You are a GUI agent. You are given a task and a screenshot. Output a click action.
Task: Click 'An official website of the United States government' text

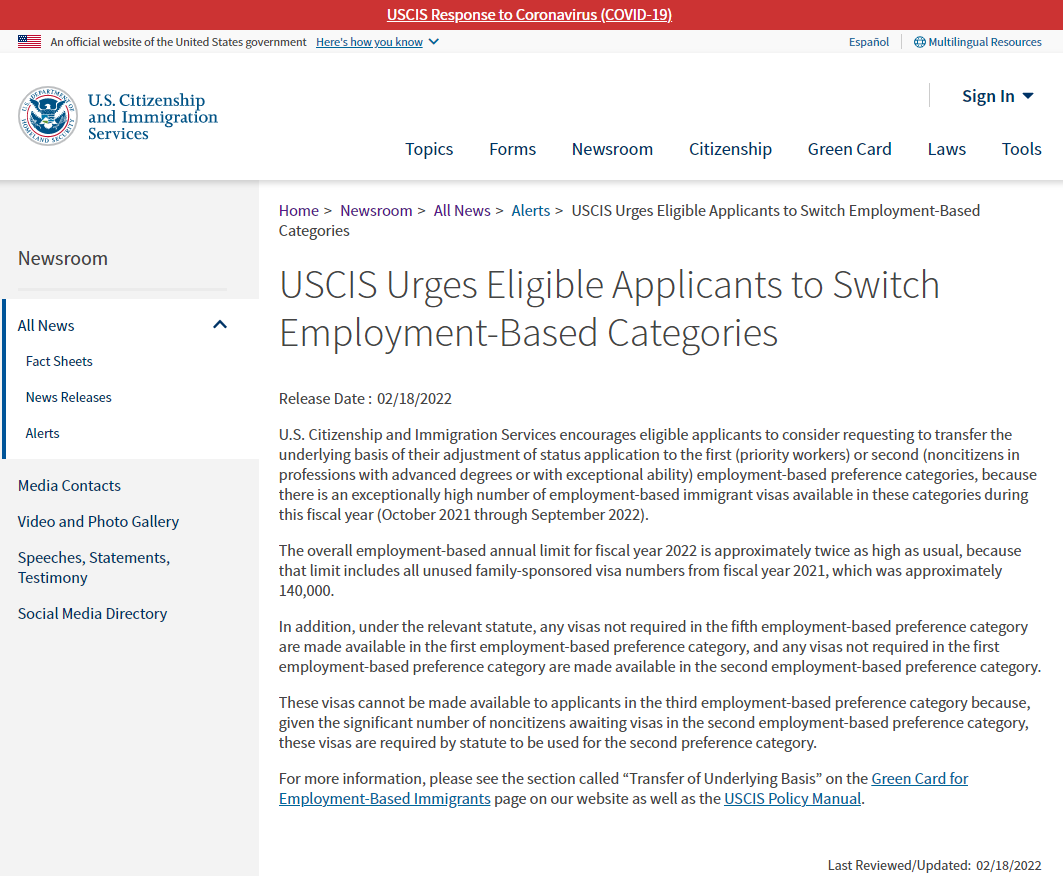pos(178,42)
